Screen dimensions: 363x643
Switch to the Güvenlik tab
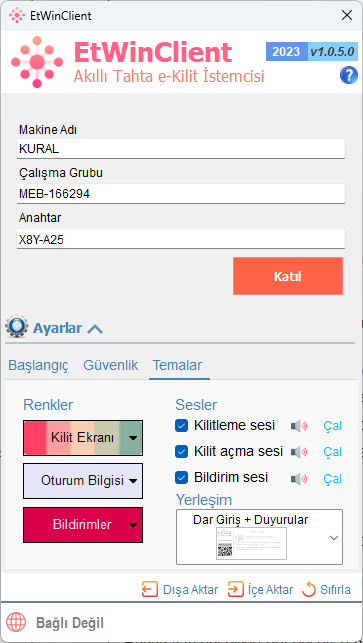pyautogui.click(x=111, y=365)
